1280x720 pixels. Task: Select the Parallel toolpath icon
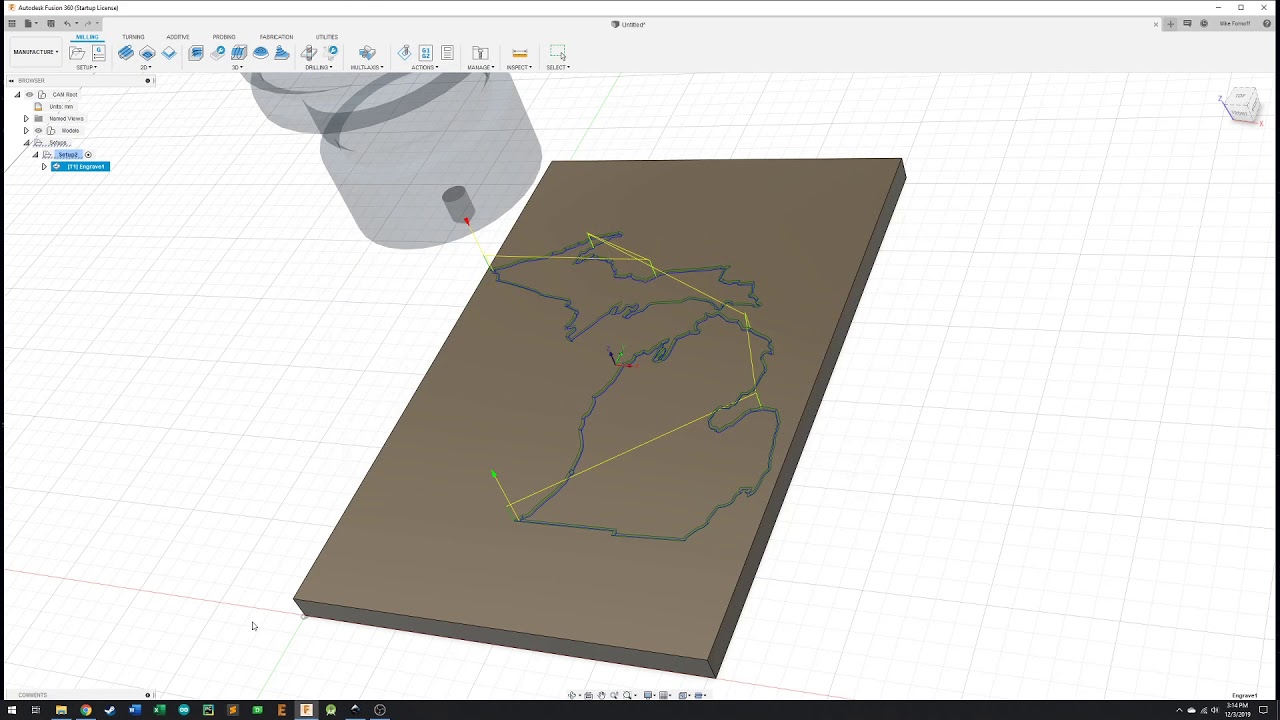click(239, 53)
